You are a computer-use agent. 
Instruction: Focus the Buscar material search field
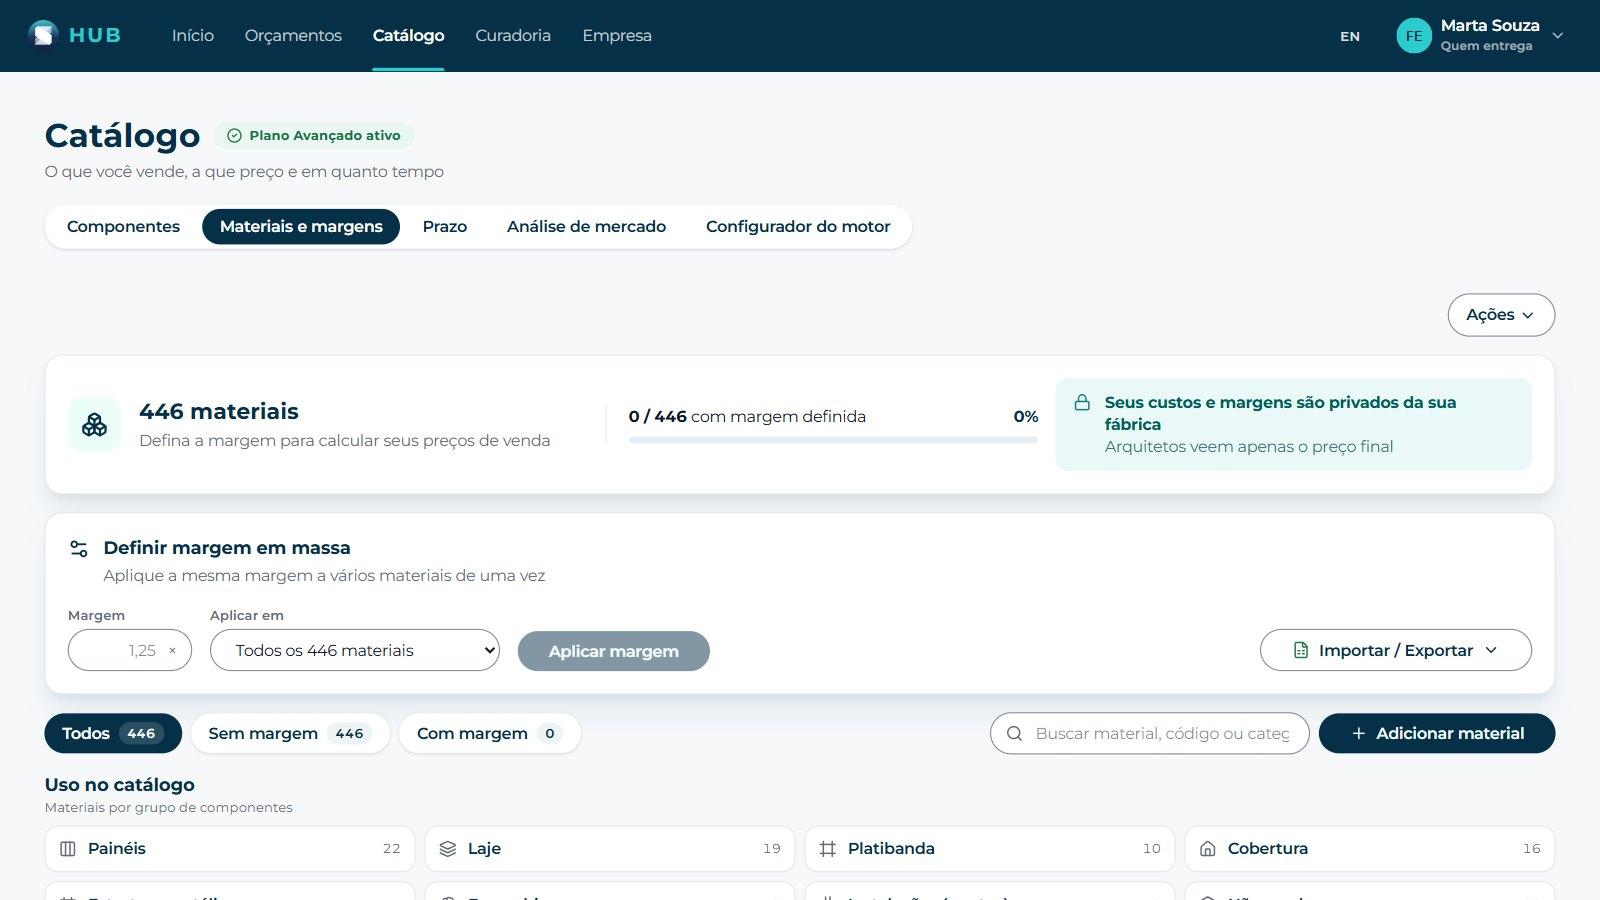(x=1150, y=733)
